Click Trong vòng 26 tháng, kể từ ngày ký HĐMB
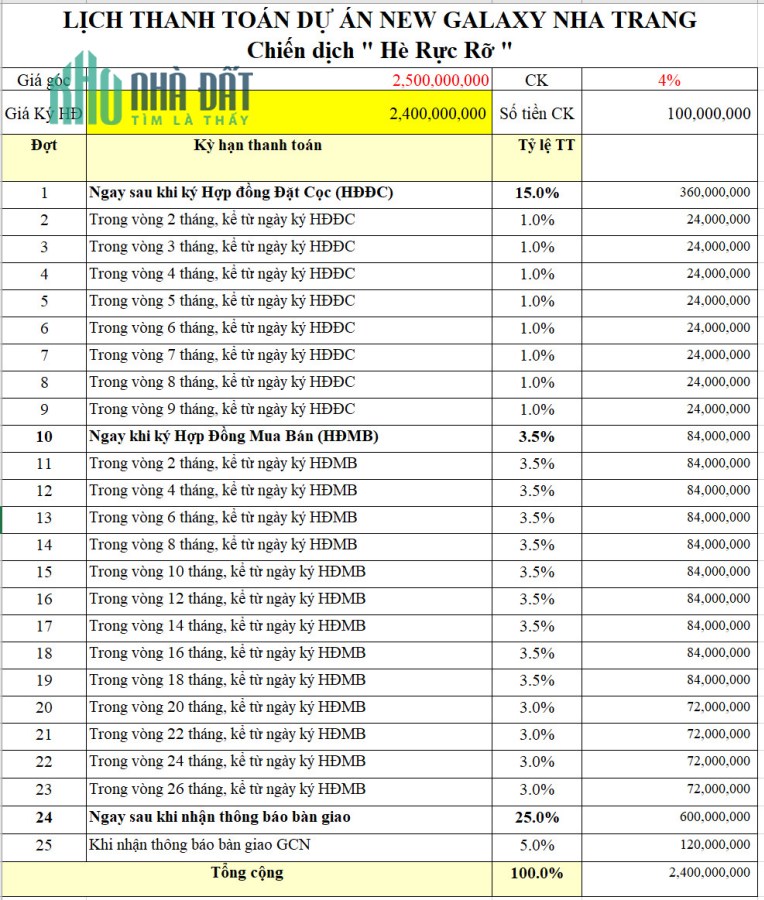This screenshot has width=764, height=900. [x=227, y=789]
